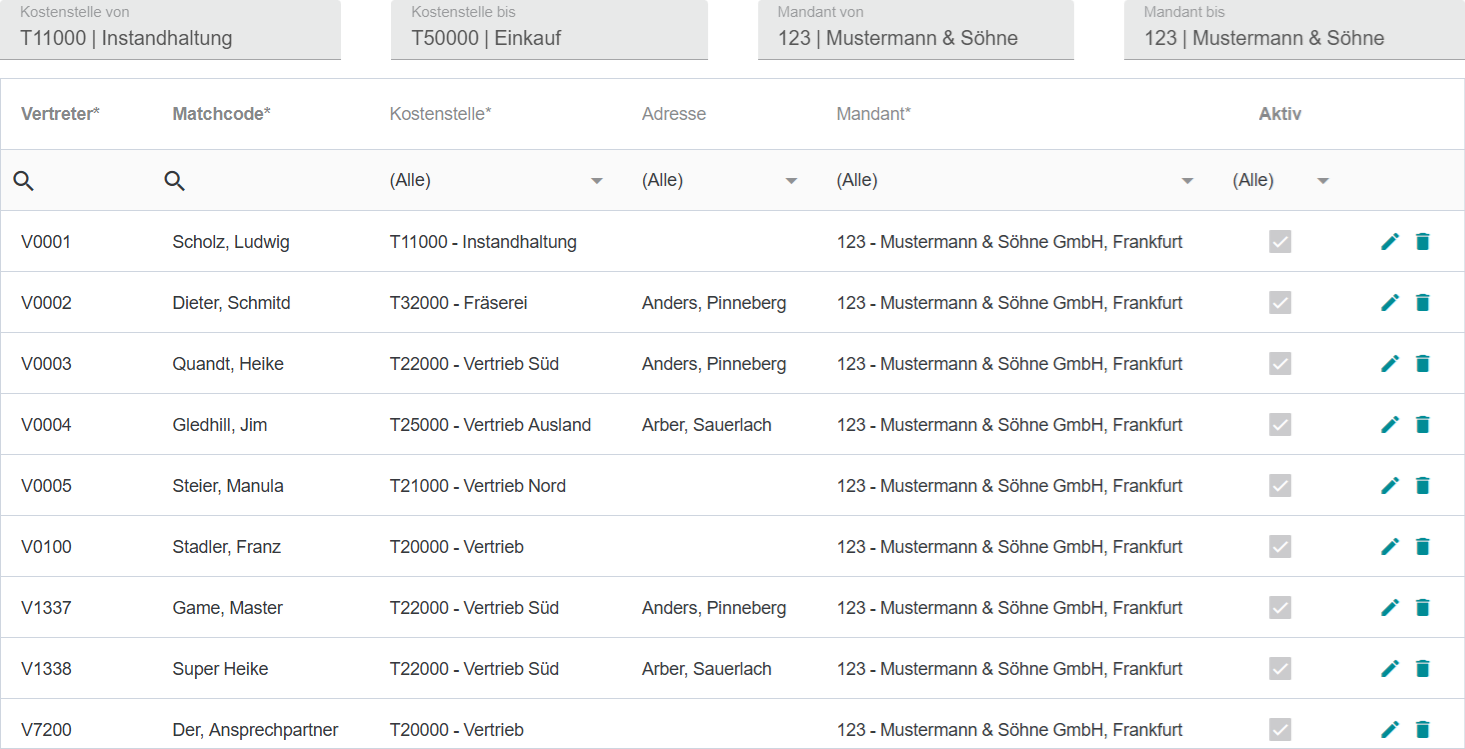Open the Aktiv filter dropdown

click(1281, 181)
